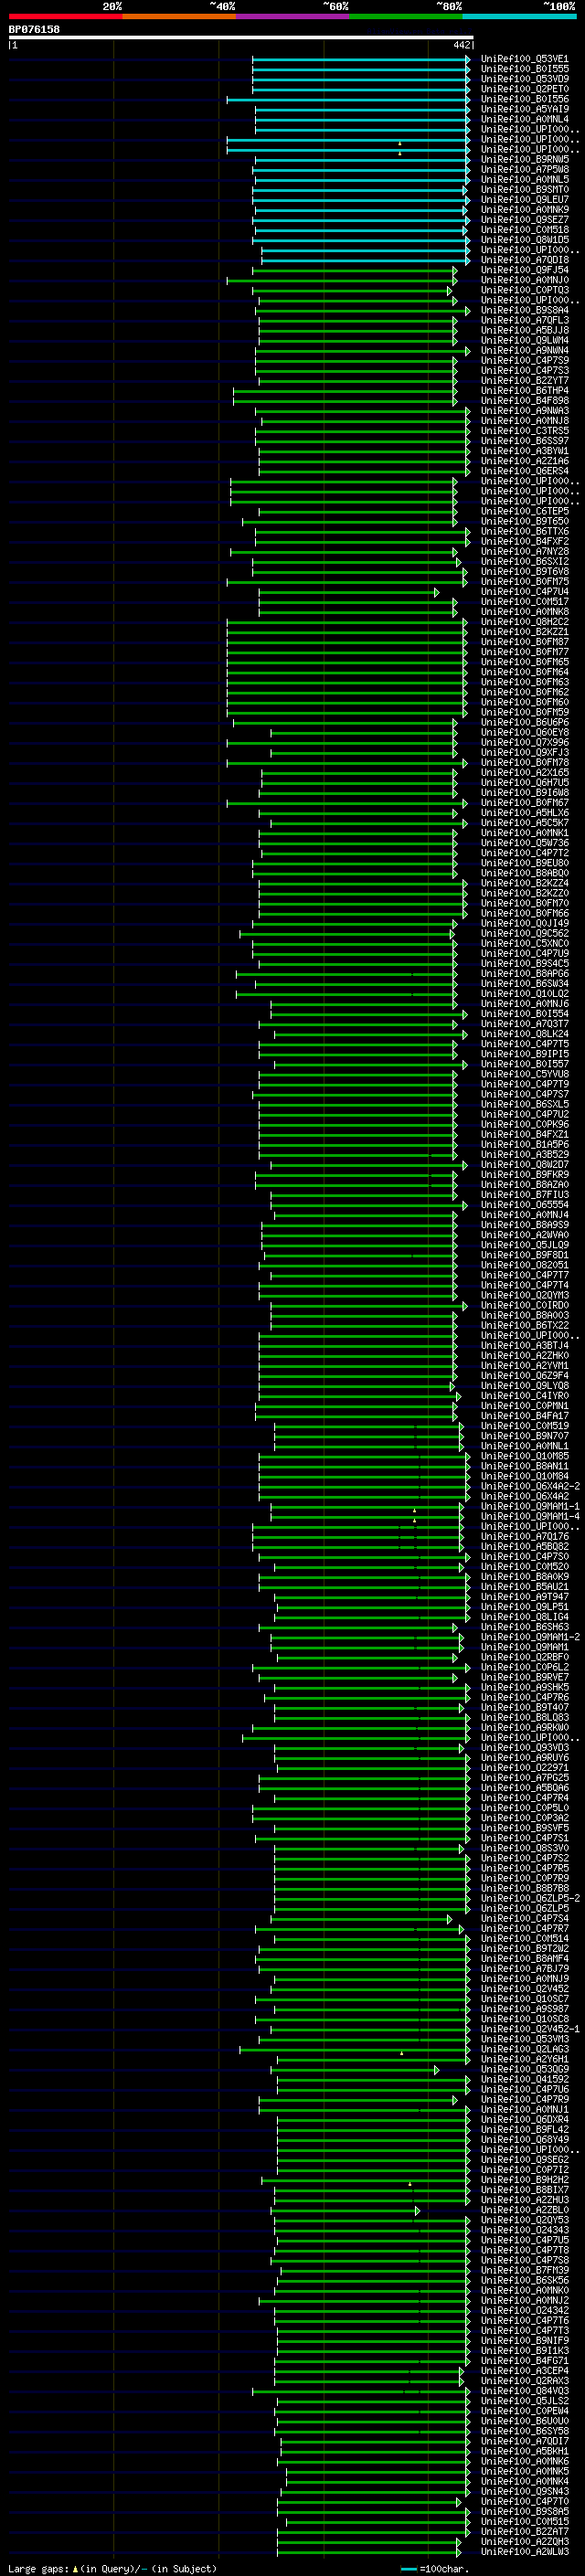Open hit UniRef100_Q53VE1
Viewport: 585px width, 2576px height.
click(x=524, y=59)
